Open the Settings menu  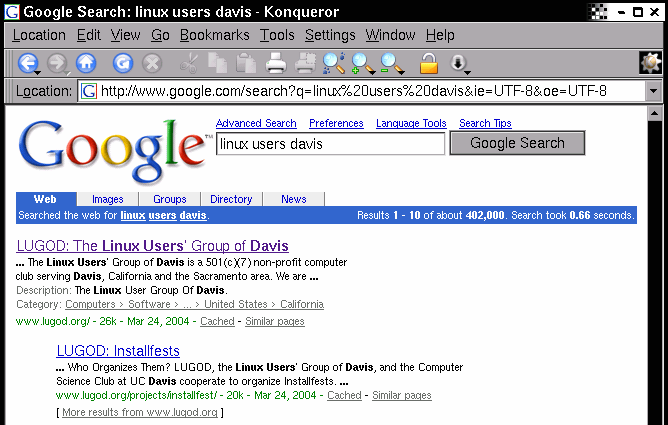[x=329, y=35]
